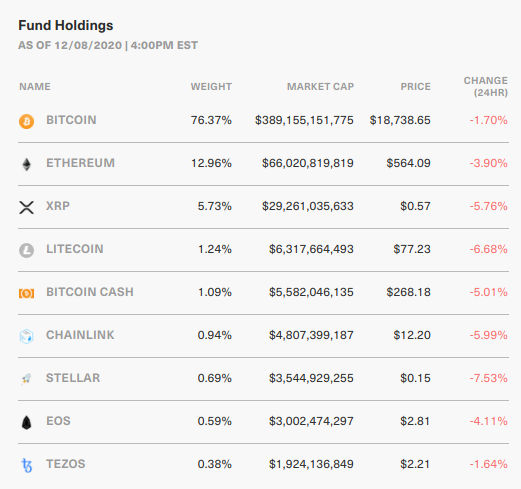Click the $18,738.65 Bitcoin price
This screenshot has width=521, height=489.
(400, 120)
